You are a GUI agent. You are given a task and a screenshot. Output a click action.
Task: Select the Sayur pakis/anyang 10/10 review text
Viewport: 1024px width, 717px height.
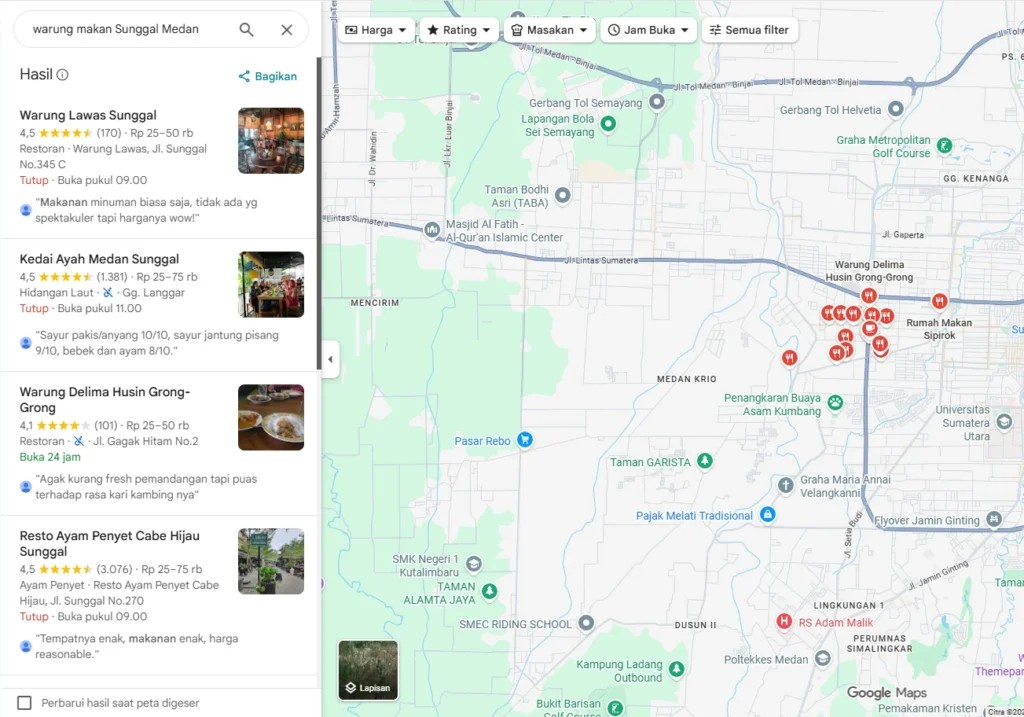[x=157, y=343]
